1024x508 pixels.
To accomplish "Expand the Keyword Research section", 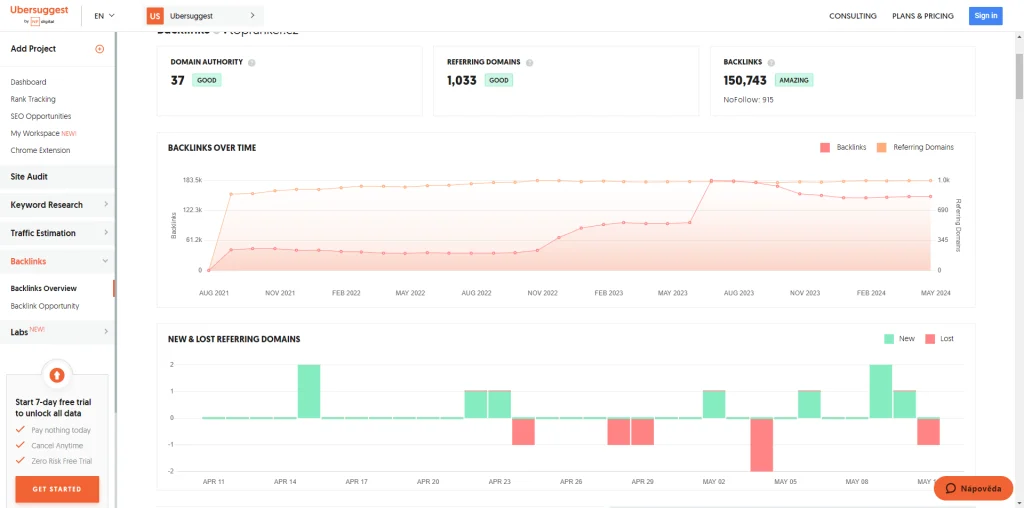I will (x=57, y=205).
